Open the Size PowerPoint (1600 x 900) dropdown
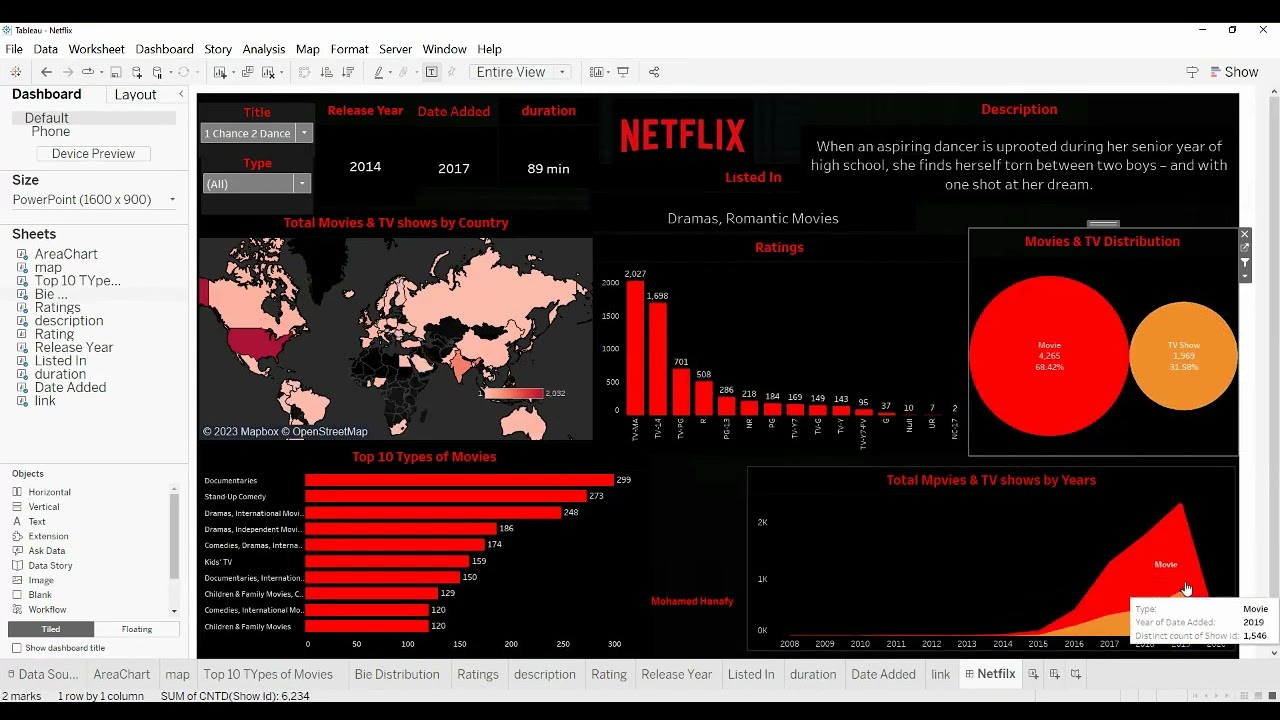The height and width of the screenshot is (720, 1280). [94, 200]
